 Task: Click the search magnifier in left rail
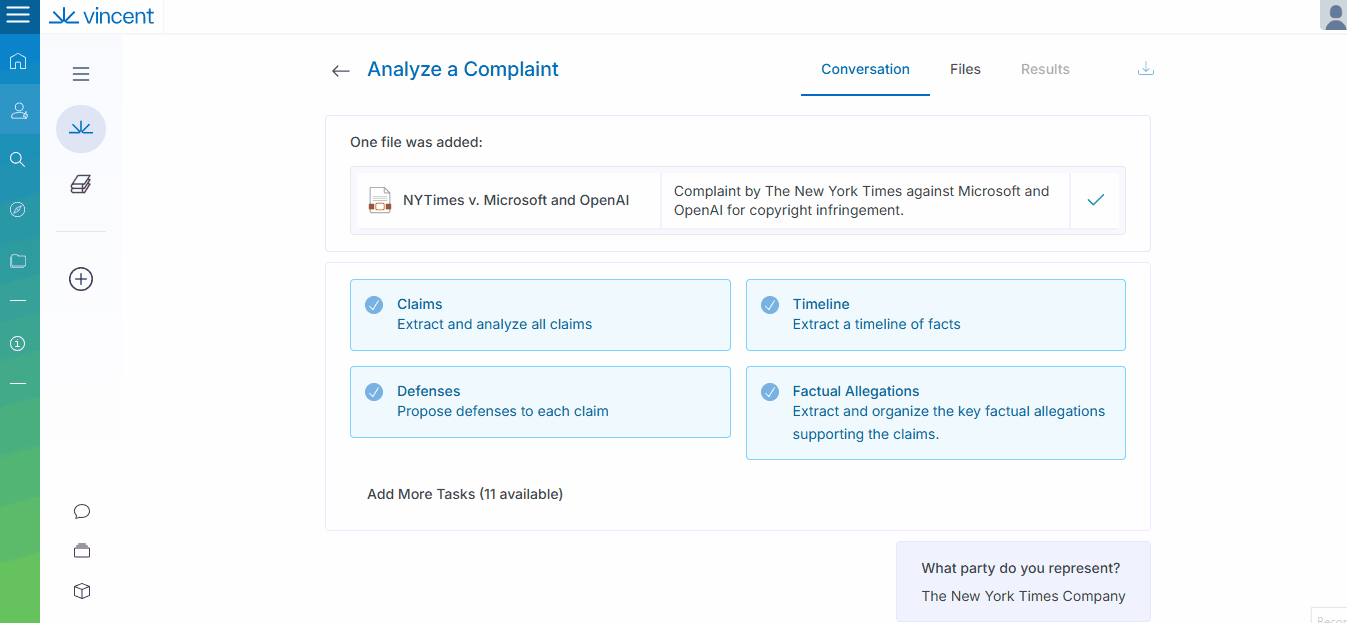coord(18,159)
